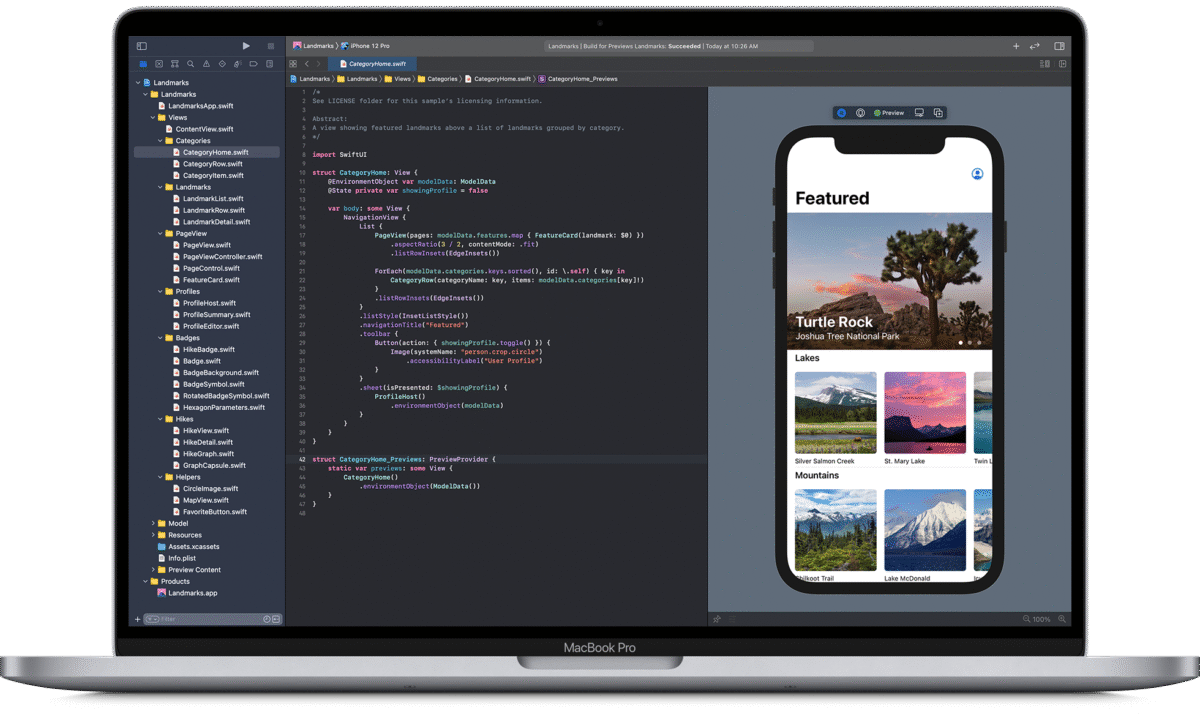Open the related items grid icon
Screen dimensions: 1200x714
293,63
